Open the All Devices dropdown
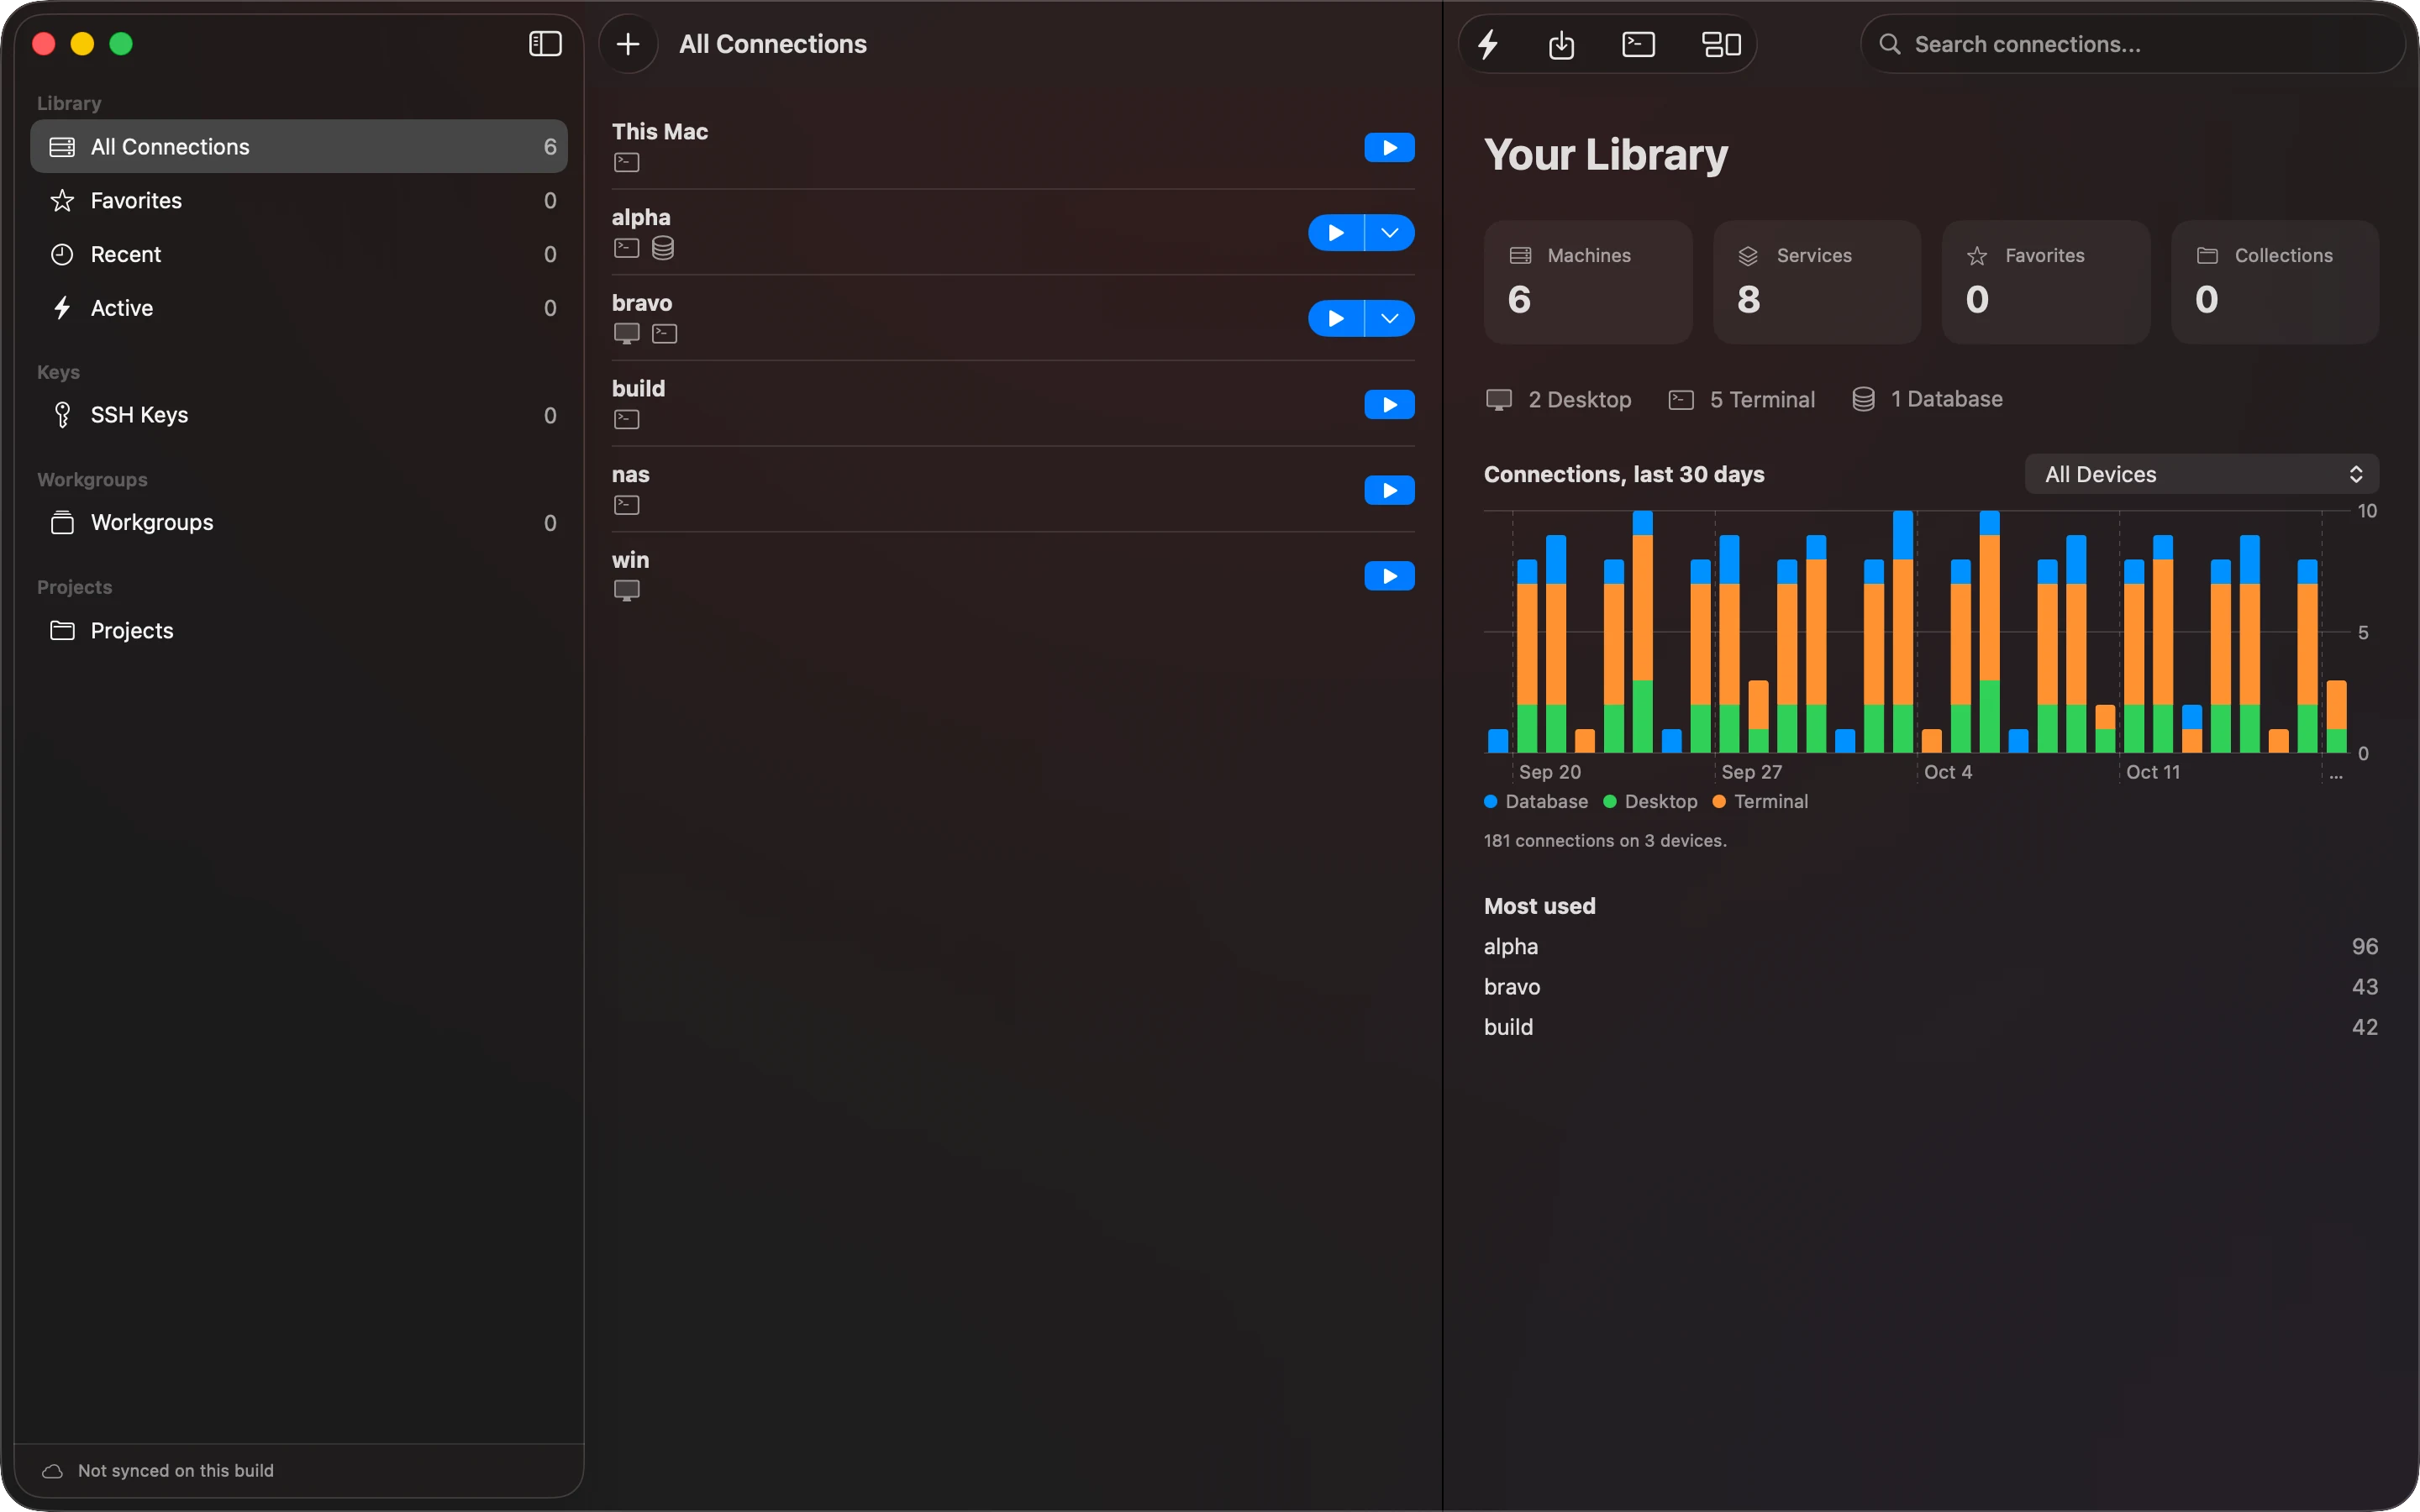 pyautogui.click(x=2202, y=474)
